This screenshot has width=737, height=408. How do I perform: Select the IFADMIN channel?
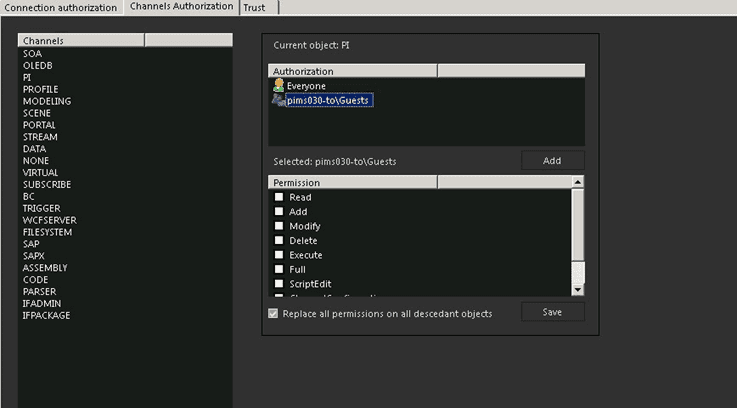click(x=42, y=304)
